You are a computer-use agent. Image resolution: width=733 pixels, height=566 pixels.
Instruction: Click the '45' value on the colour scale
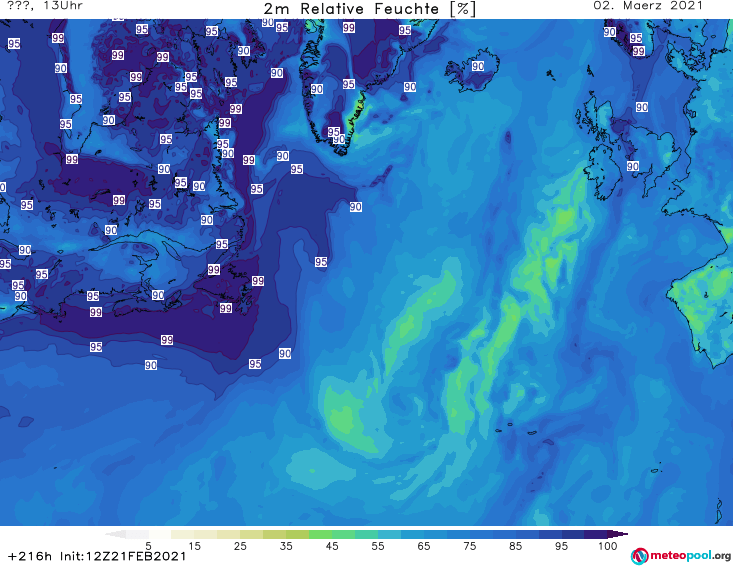pyautogui.click(x=332, y=546)
